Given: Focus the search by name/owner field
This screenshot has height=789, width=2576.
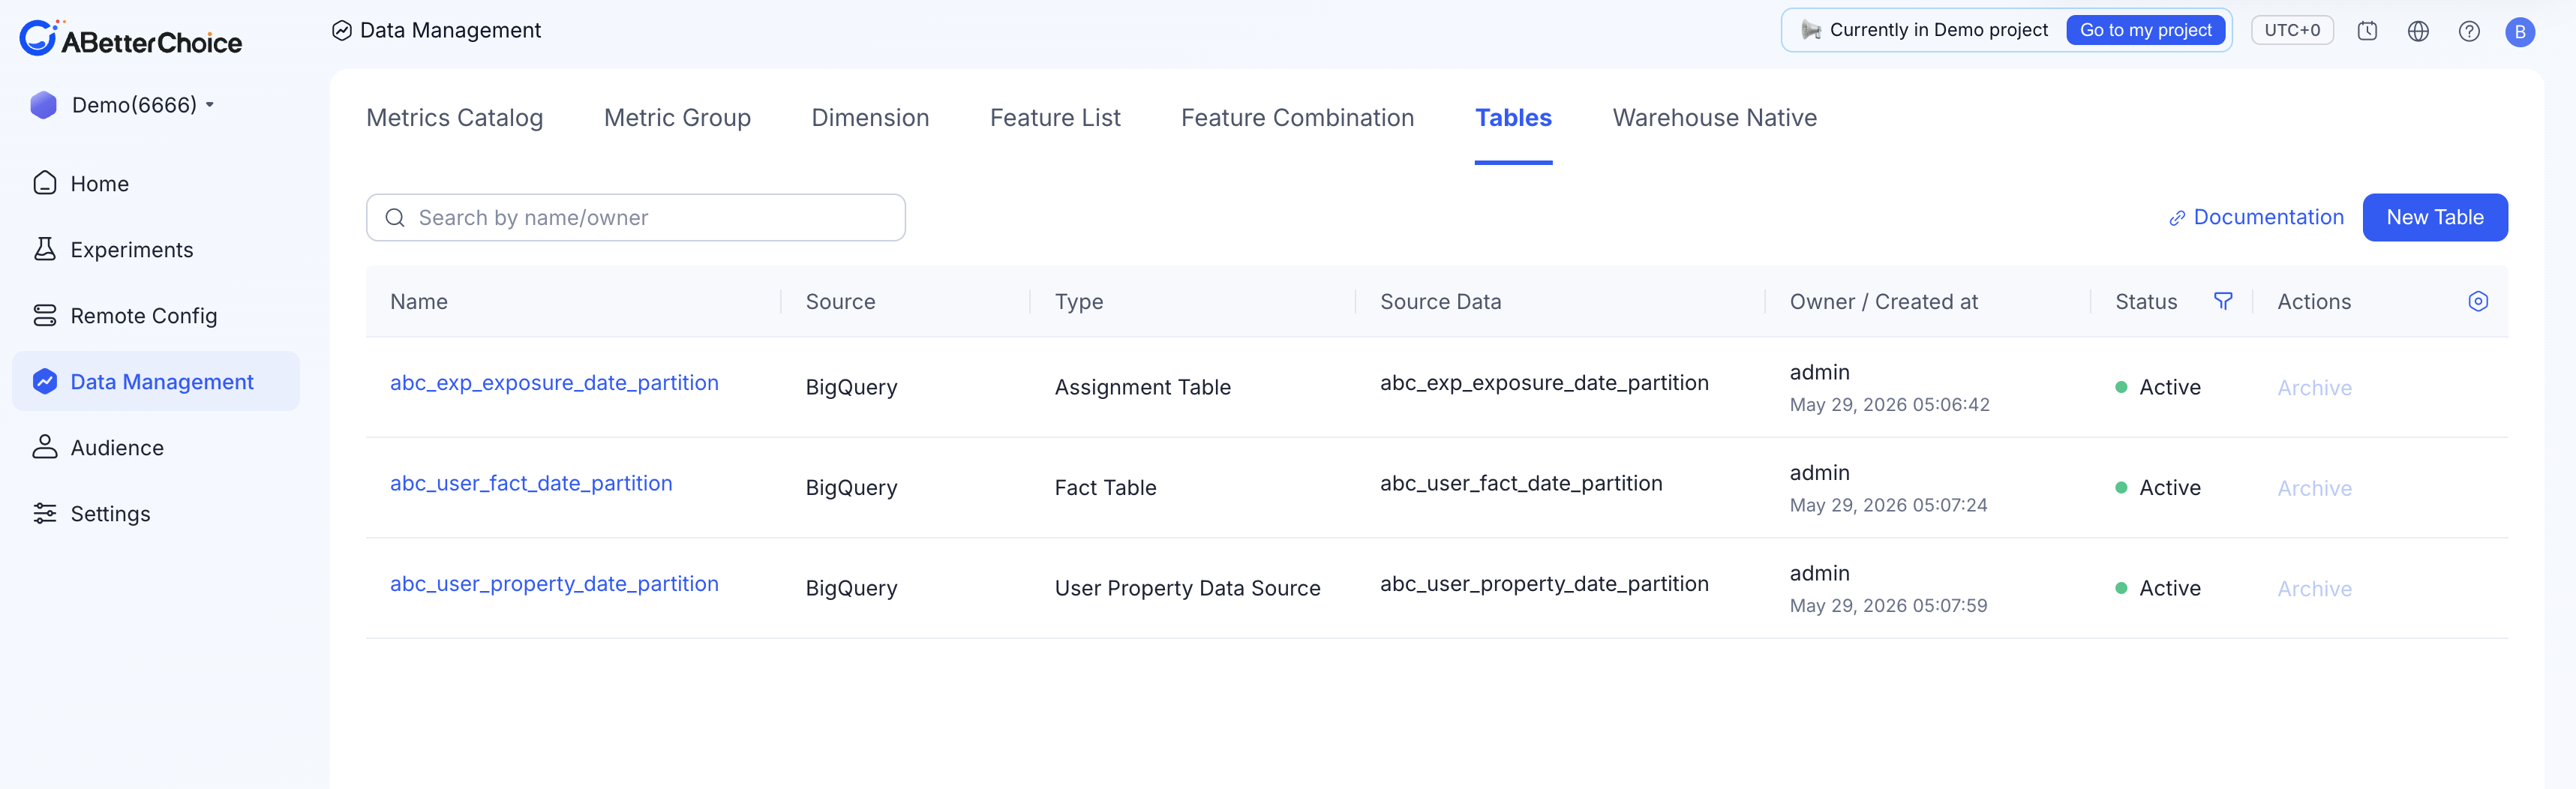Looking at the screenshot, I should click(x=636, y=218).
